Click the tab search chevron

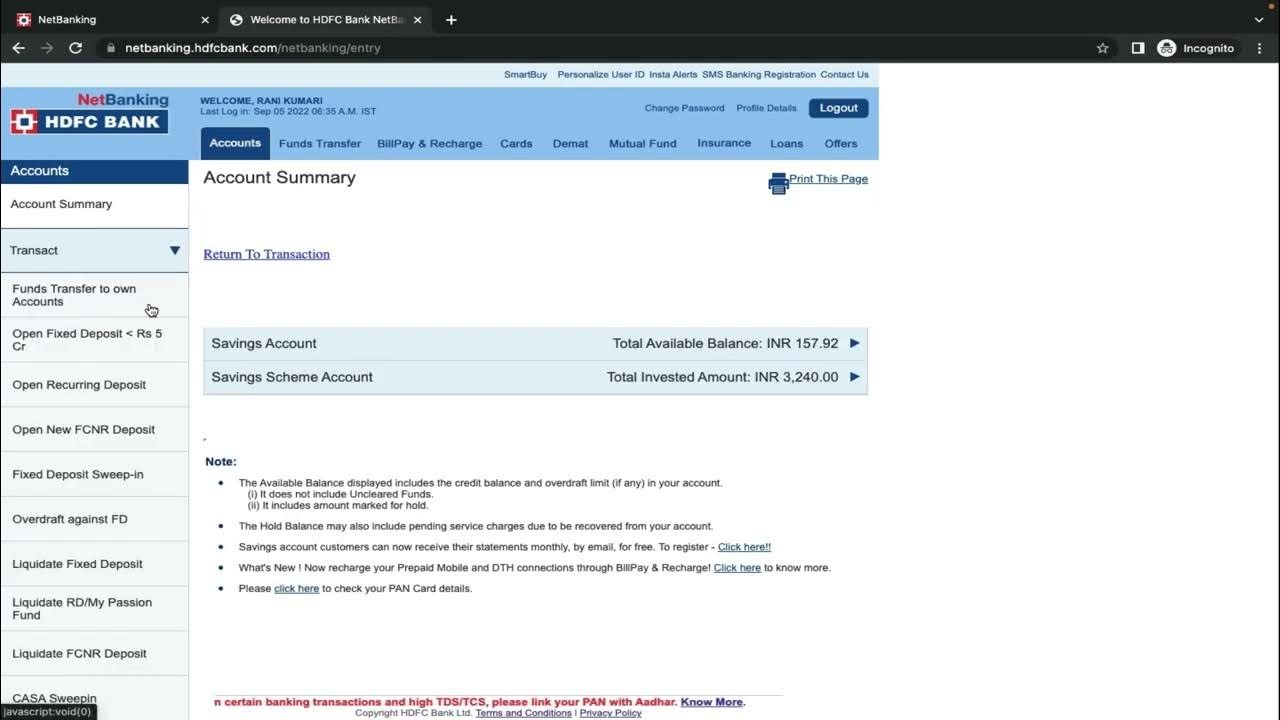tap(1259, 20)
